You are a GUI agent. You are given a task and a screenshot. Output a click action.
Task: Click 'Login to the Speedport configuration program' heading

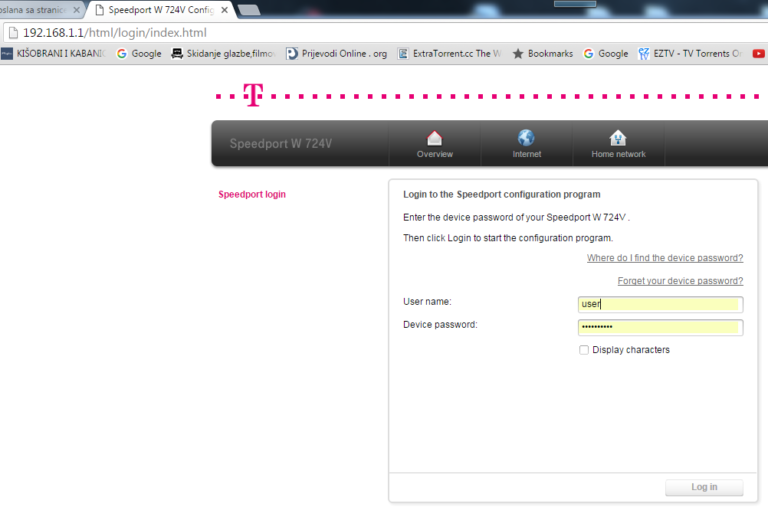(502, 194)
